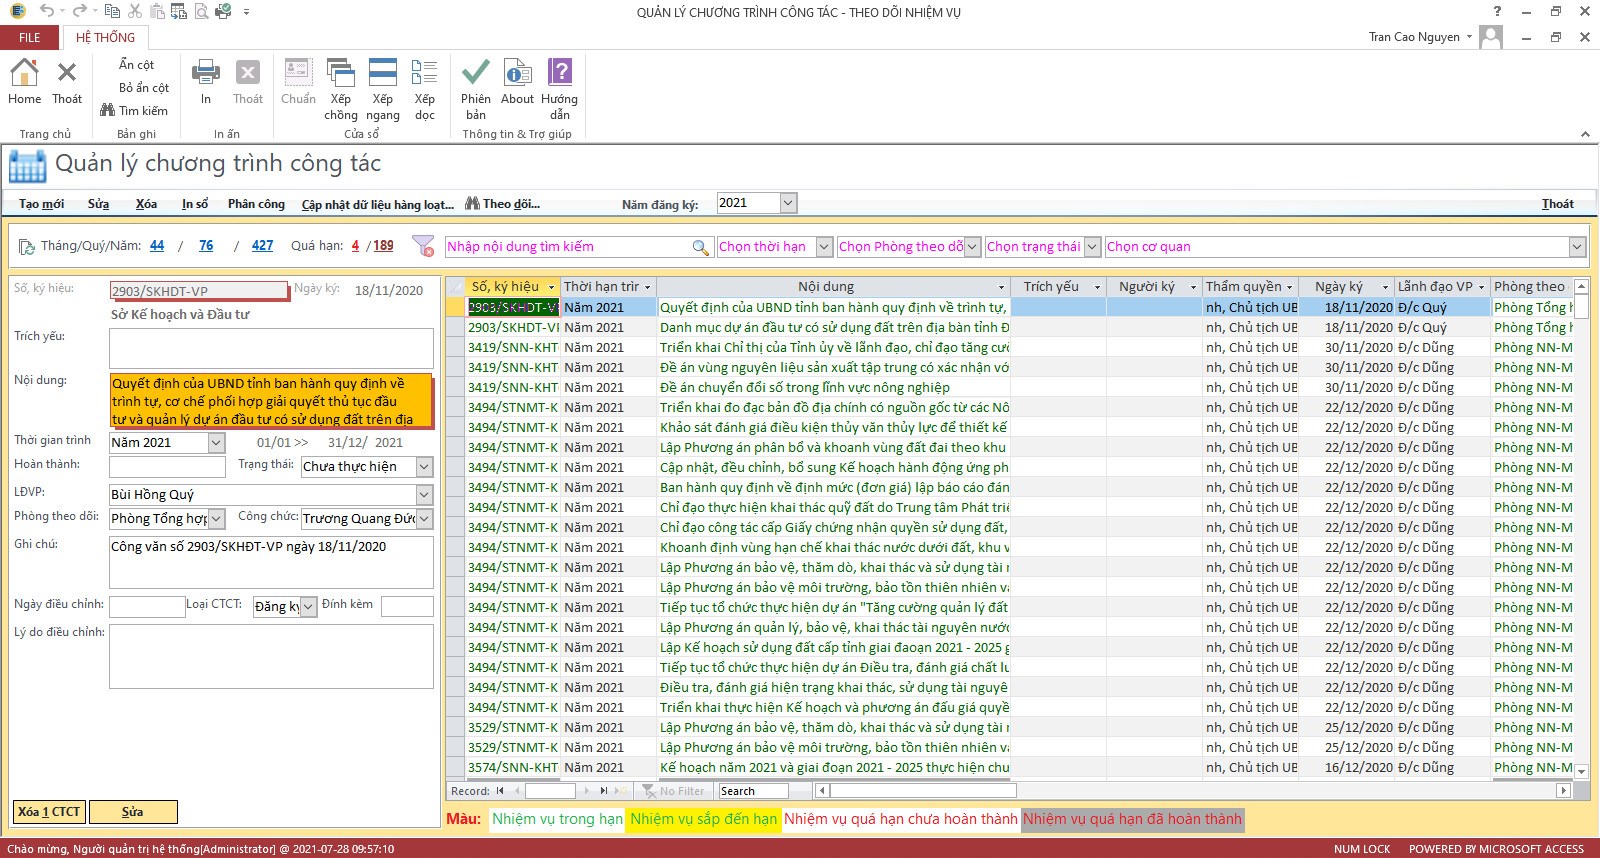Select Xếp chồng window arrangement icon
Viewport: 1600px width, 858px height.
340,74
